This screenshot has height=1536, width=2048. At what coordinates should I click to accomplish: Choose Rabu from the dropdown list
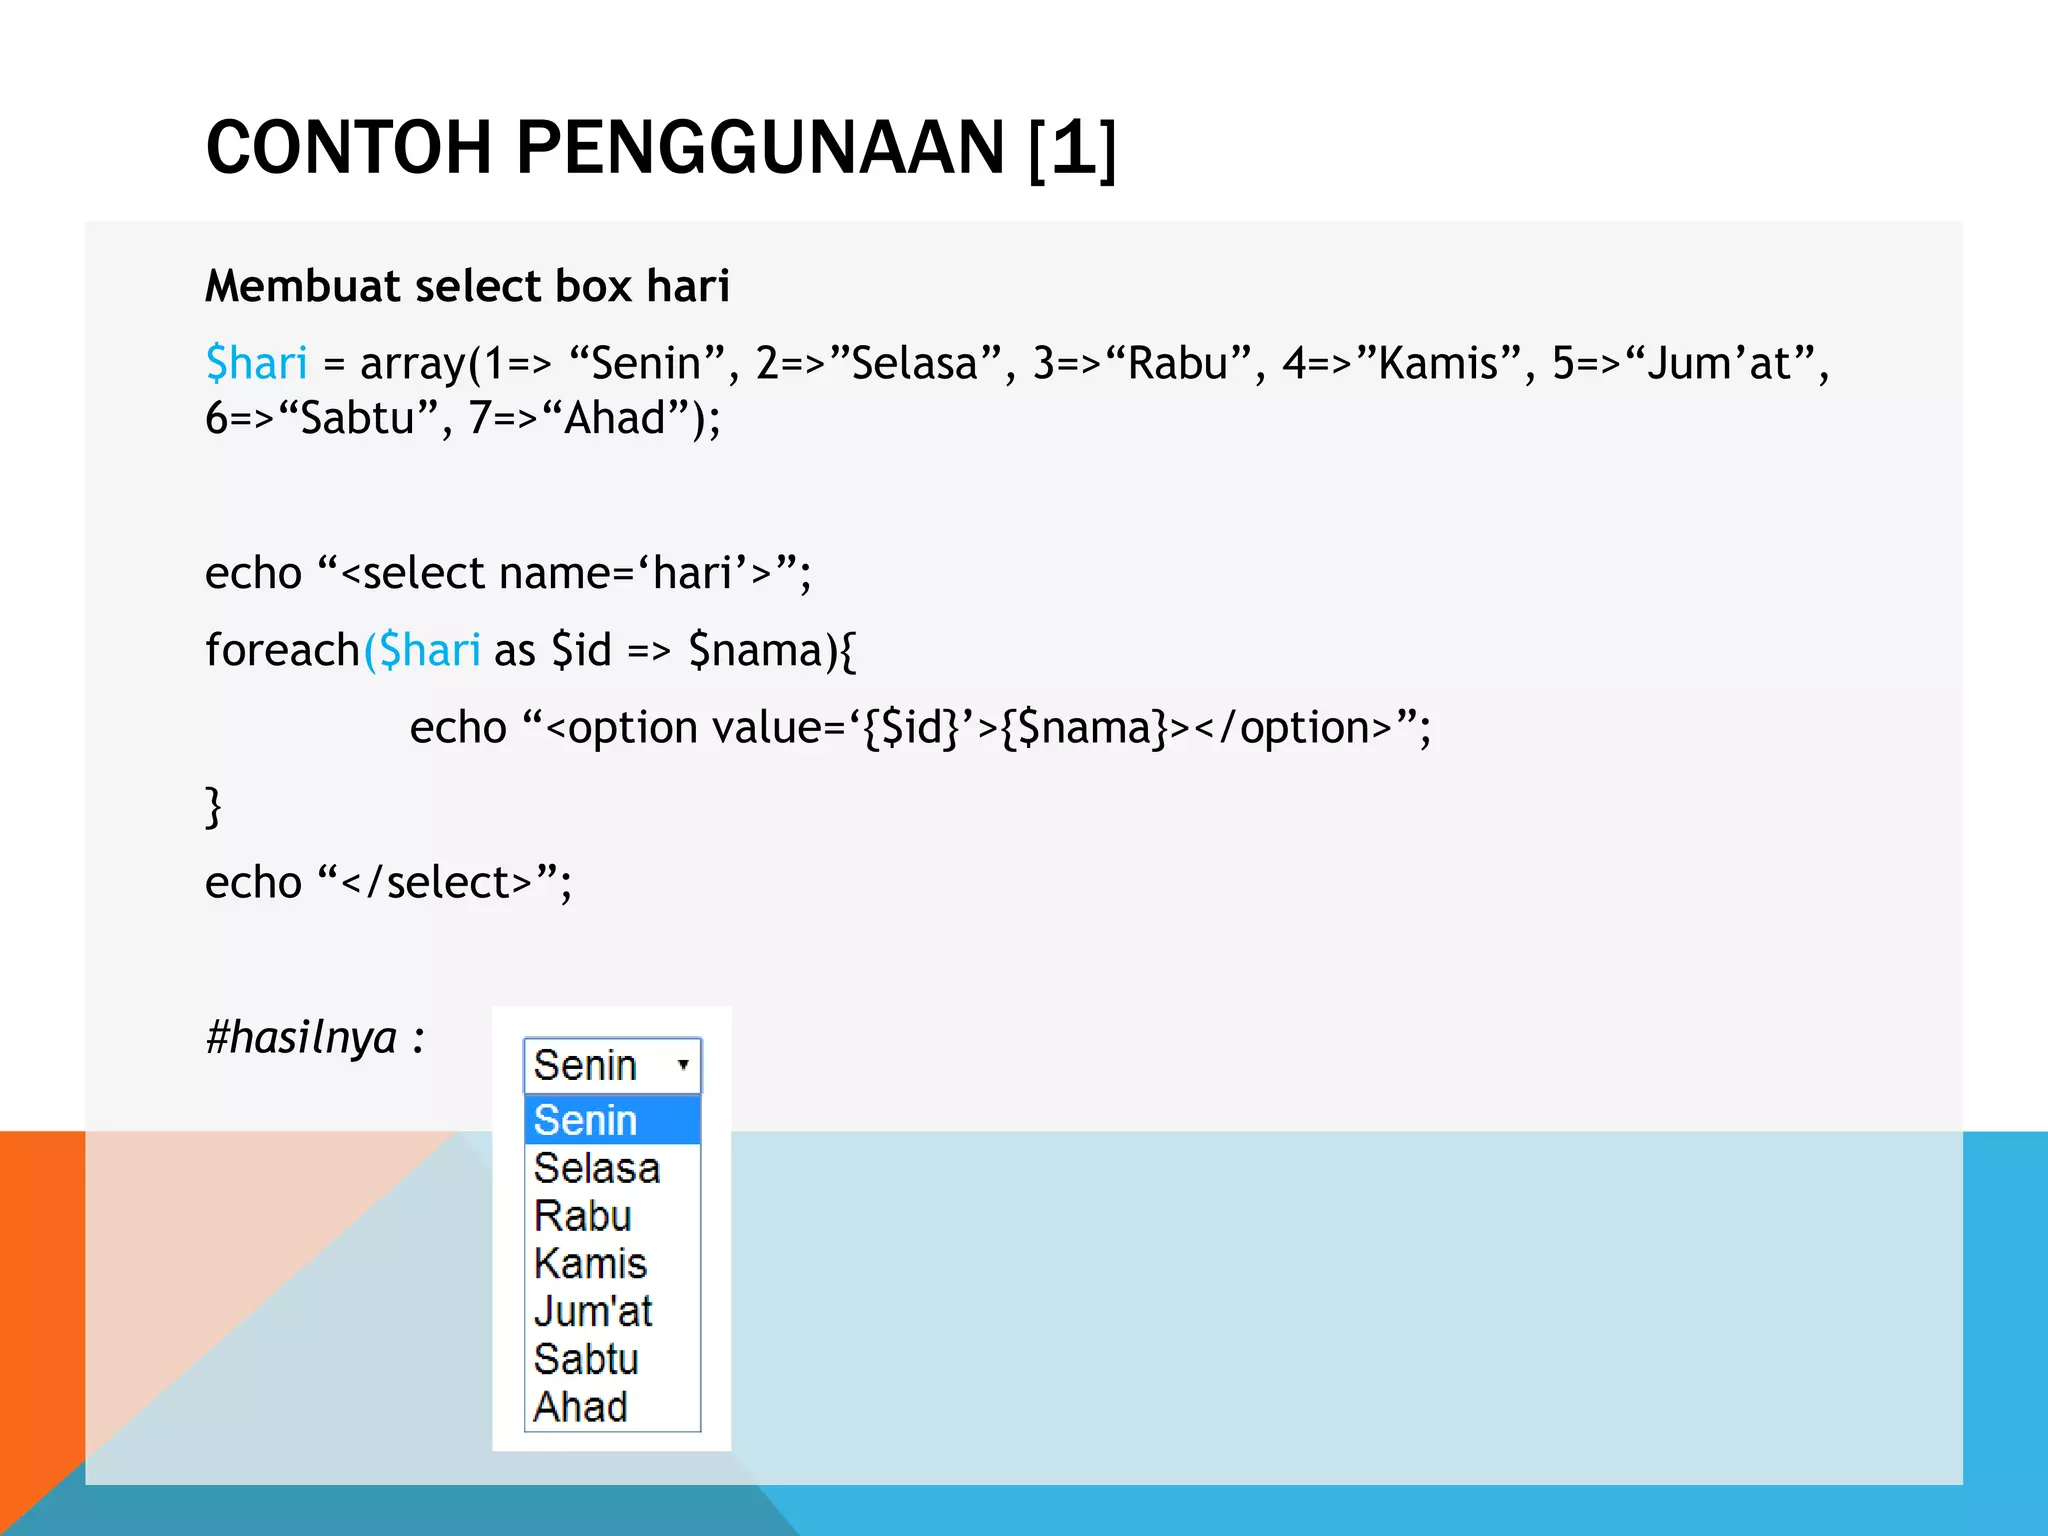point(612,1216)
